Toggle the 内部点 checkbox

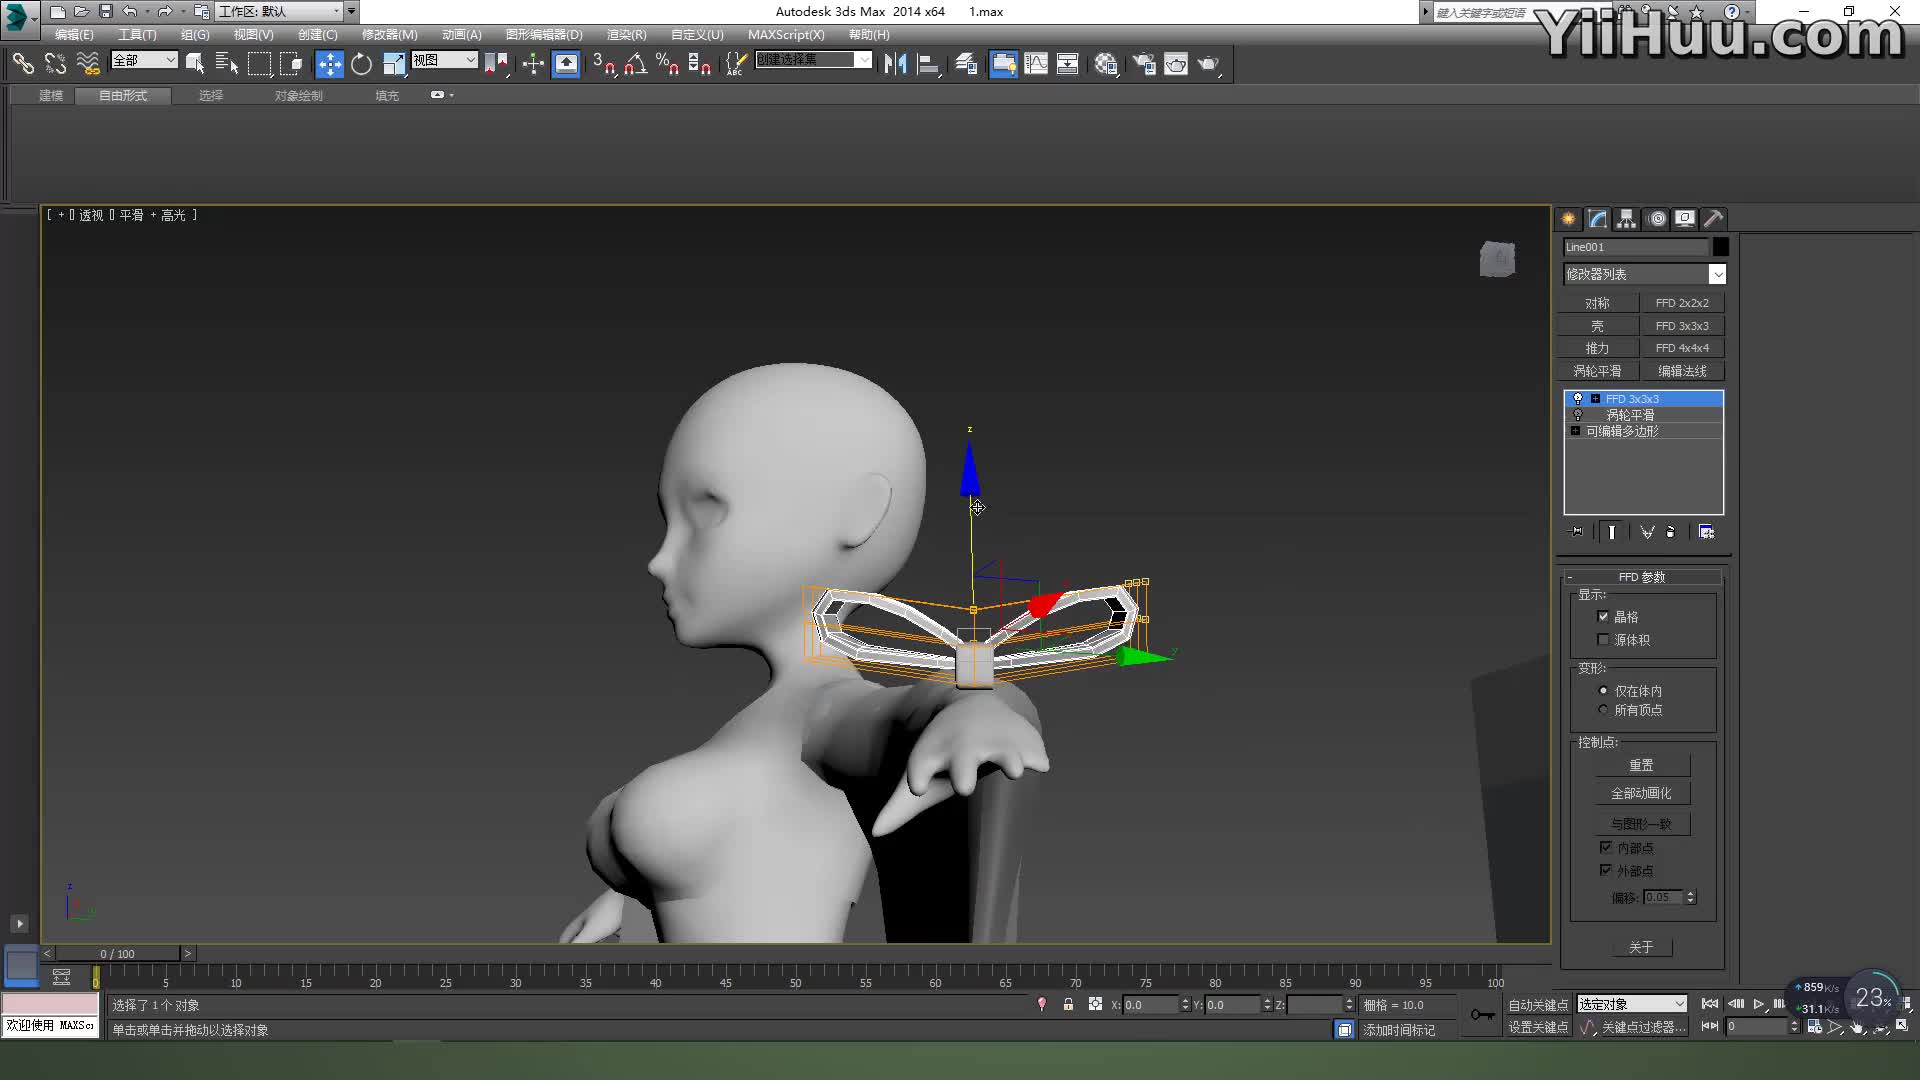point(1606,848)
